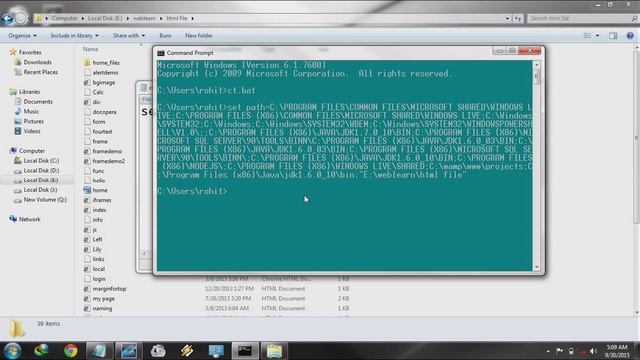This screenshot has width=640, height=360.
Task: Select the home_files folder
Action: click(x=106, y=62)
